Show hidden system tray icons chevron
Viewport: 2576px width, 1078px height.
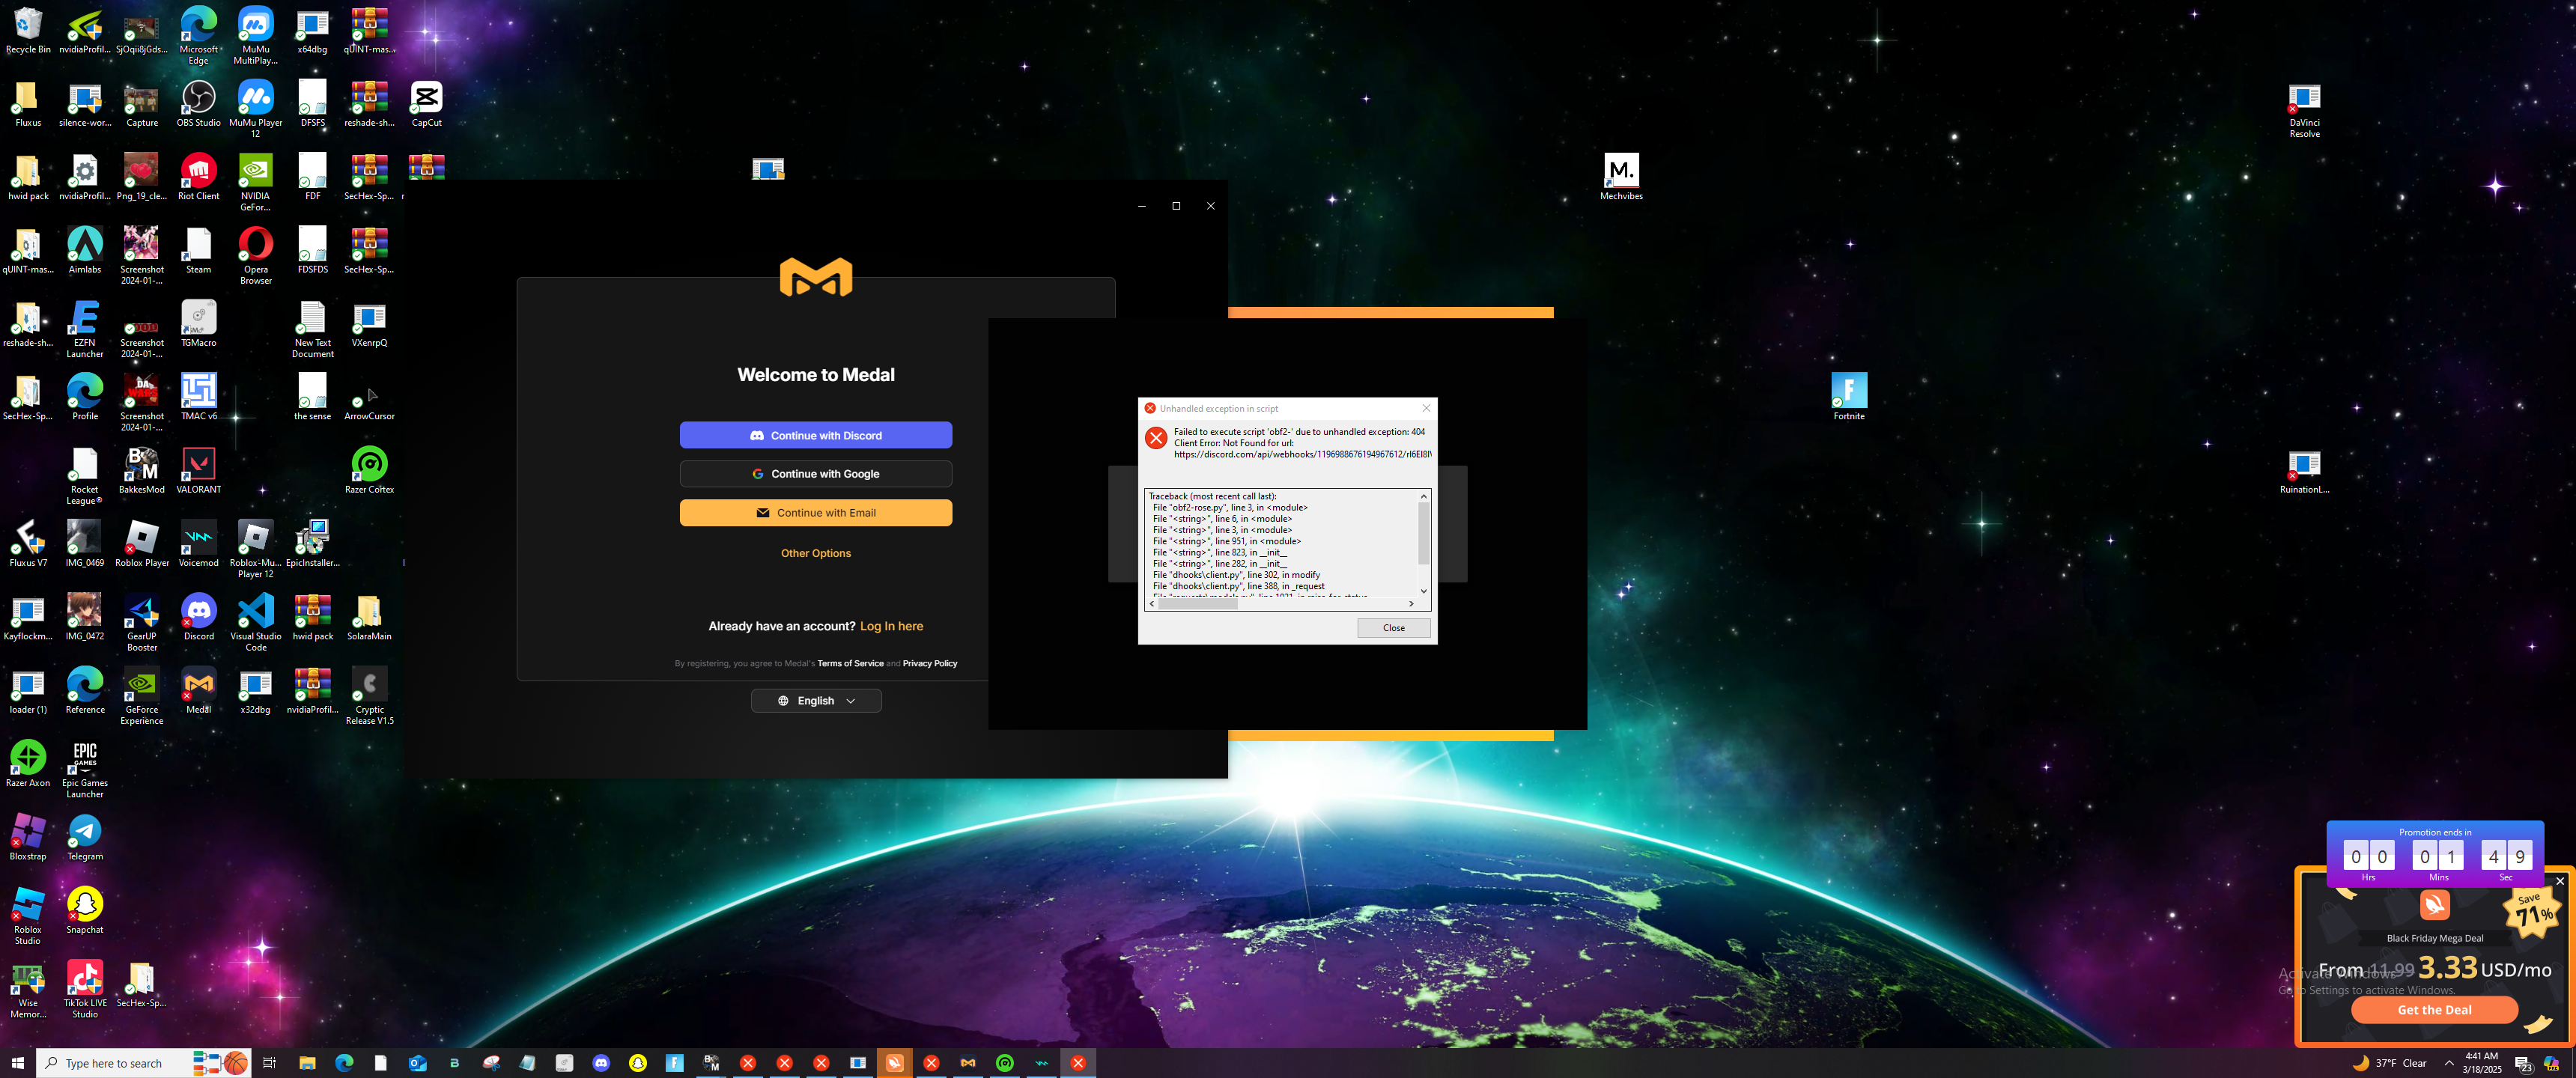[x=2448, y=1063]
